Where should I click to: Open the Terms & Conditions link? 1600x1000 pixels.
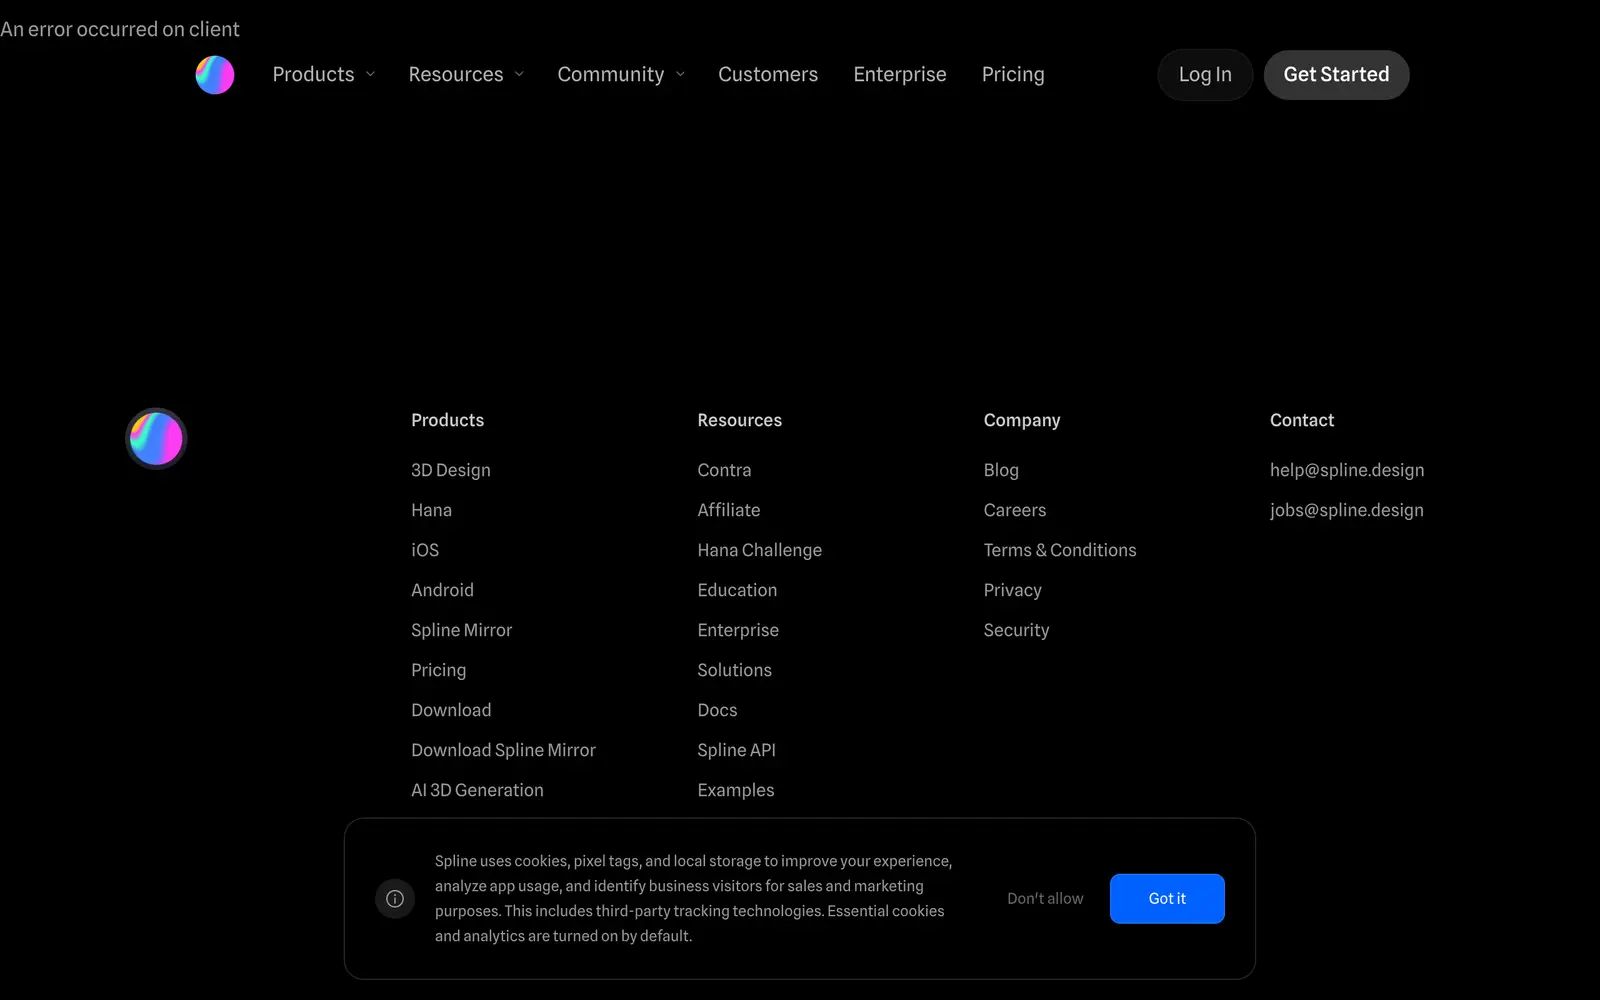coord(1060,550)
